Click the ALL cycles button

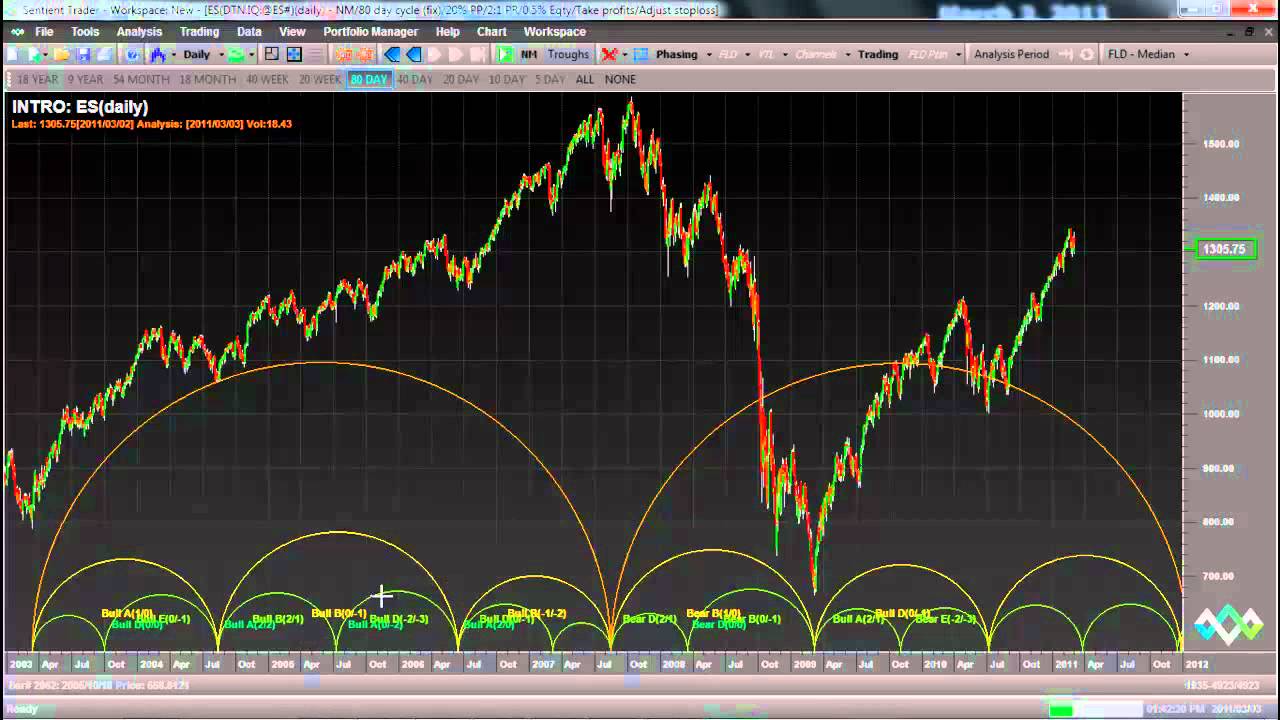point(585,79)
